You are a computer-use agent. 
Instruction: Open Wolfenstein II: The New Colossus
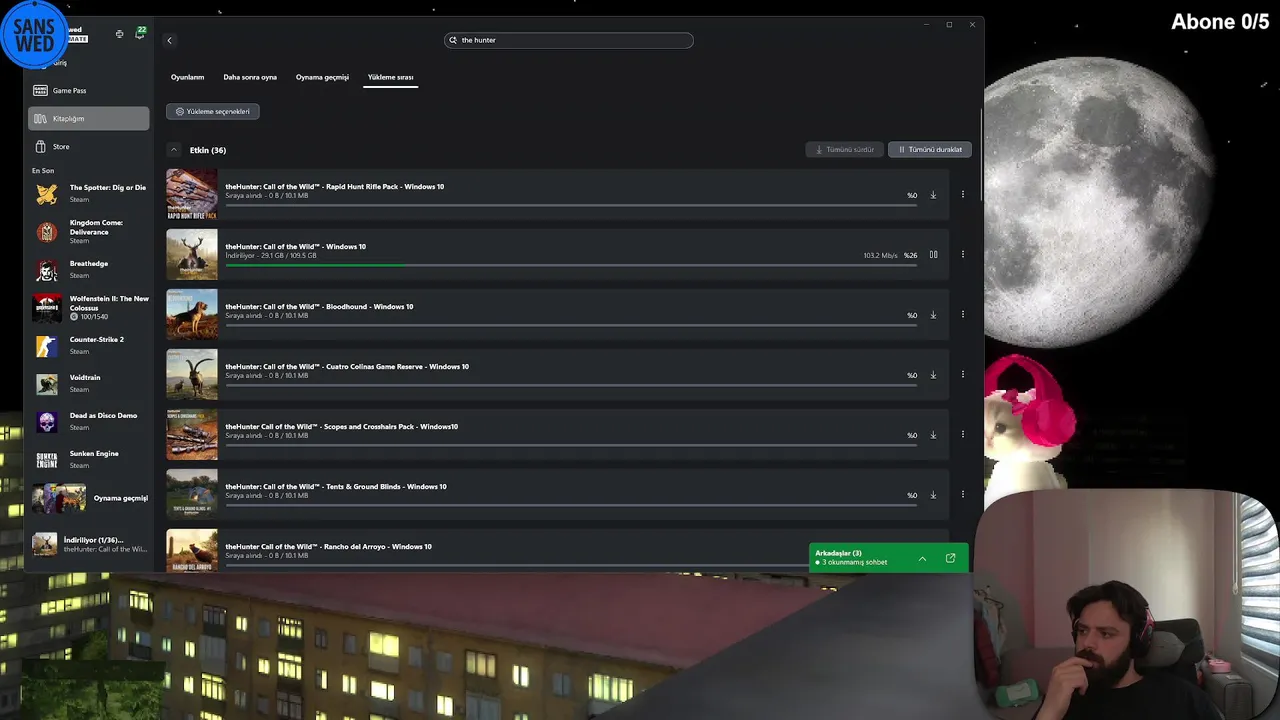[x=90, y=307]
